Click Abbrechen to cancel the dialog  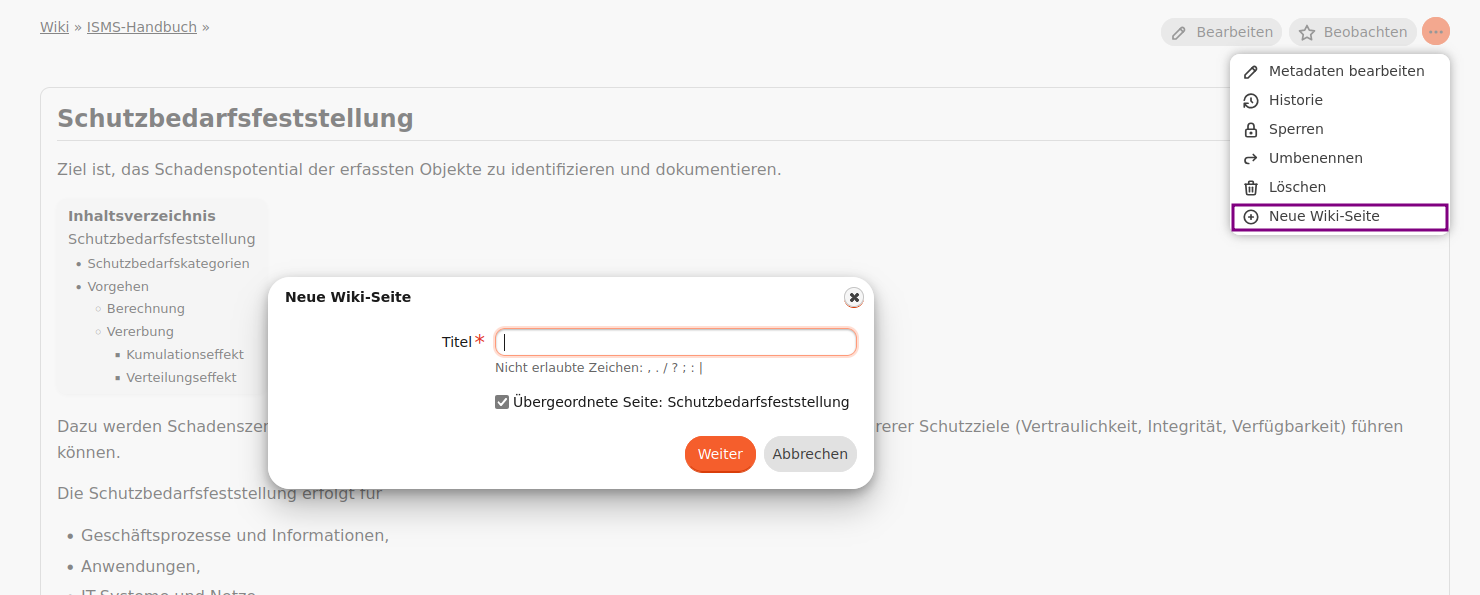[810, 454]
